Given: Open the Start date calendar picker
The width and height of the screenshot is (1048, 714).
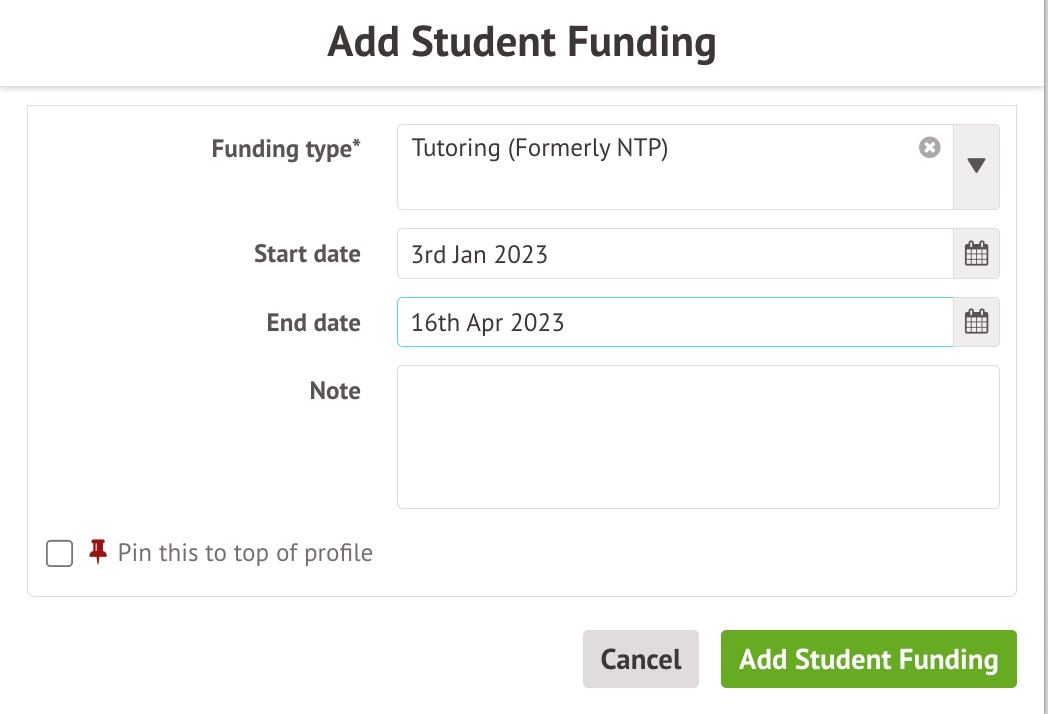Looking at the screenshot, I should pos(976,254).
